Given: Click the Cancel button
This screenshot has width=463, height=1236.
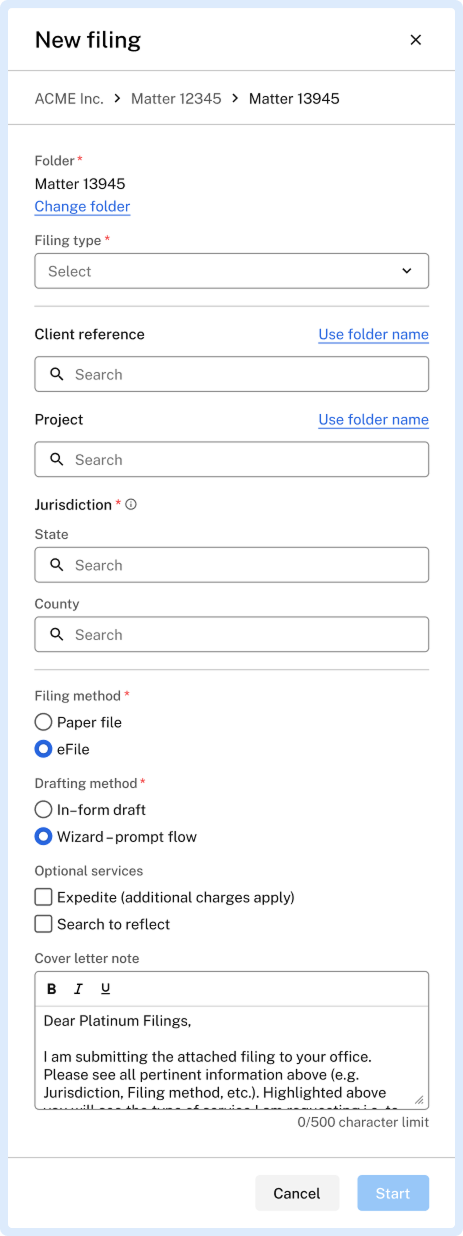Looking at the screenshot, I should [297, 1193].
